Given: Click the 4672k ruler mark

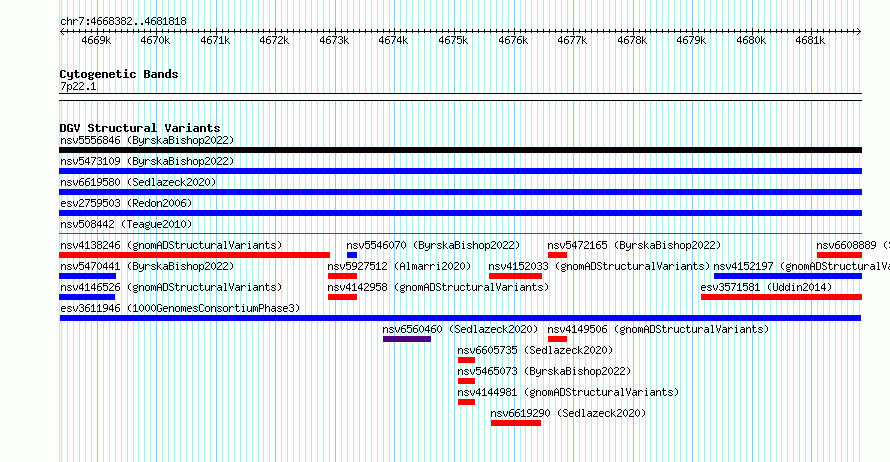Looking at the screenshot, I should click(x=274, y=40).
